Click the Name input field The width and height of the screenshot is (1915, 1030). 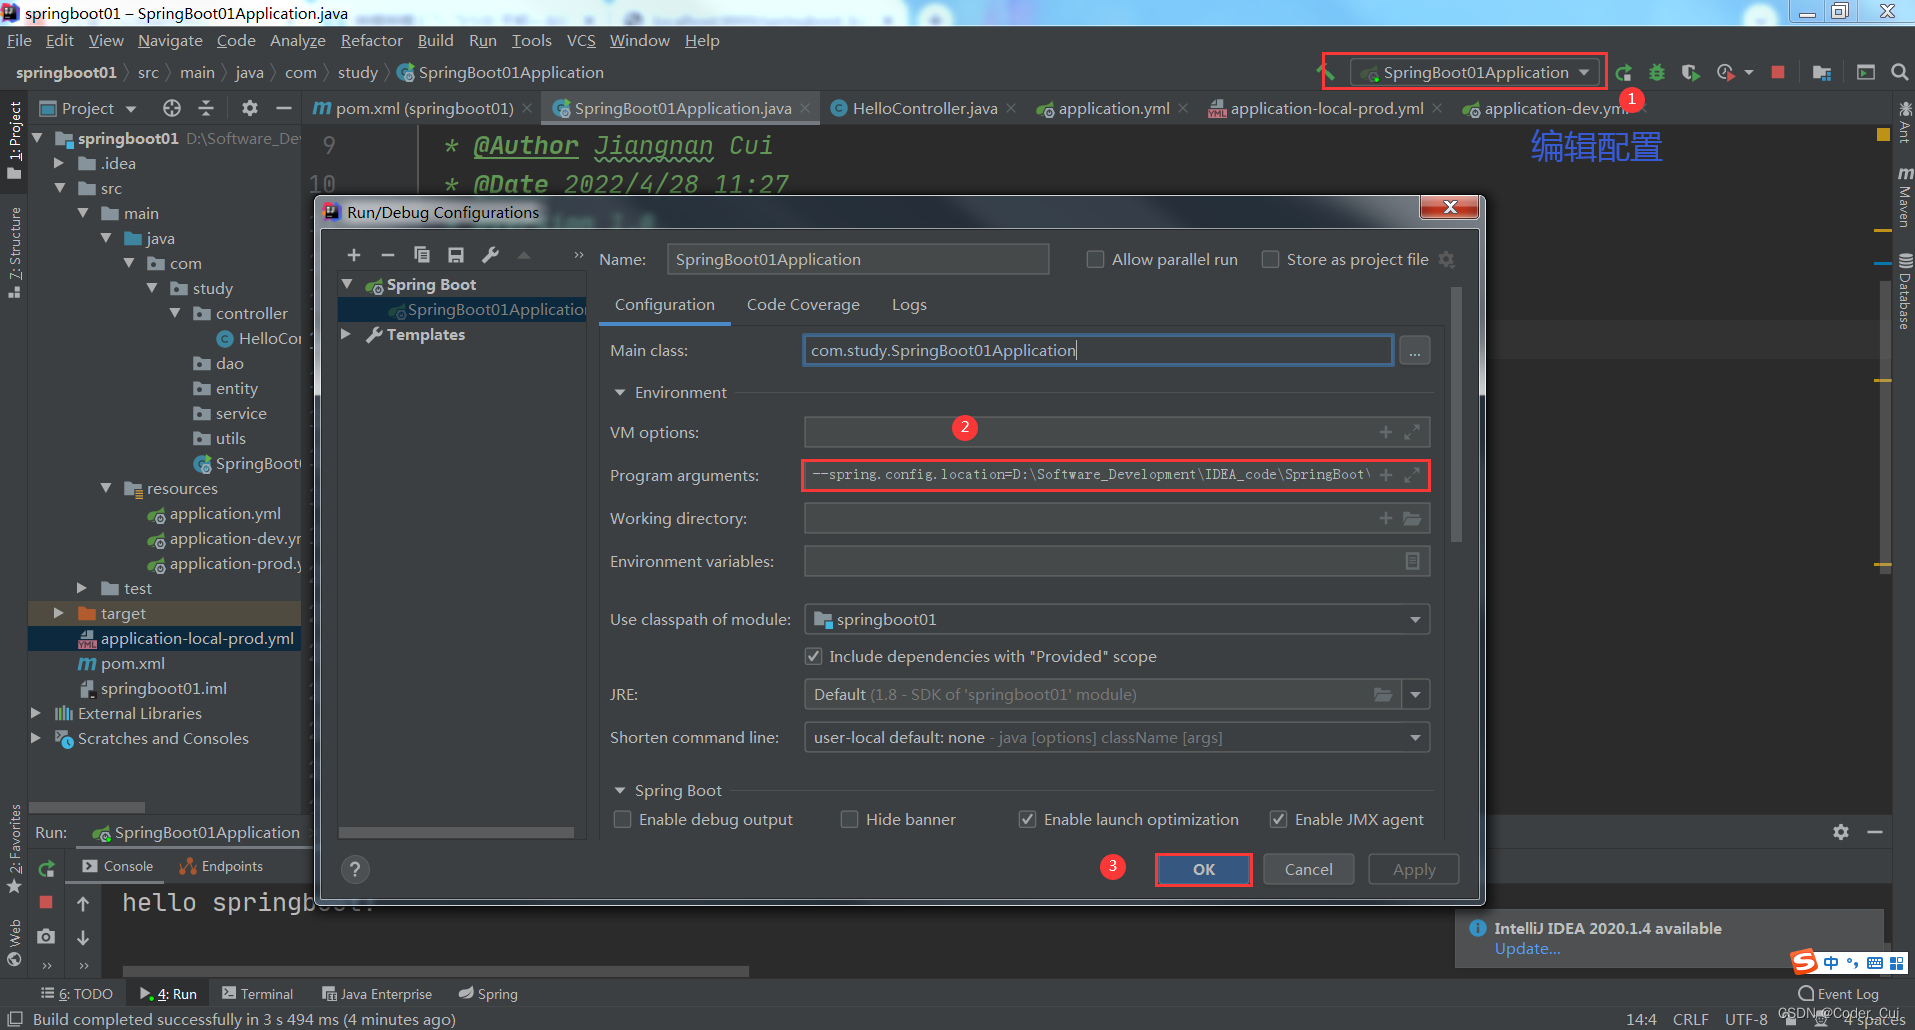click(857, 260)
